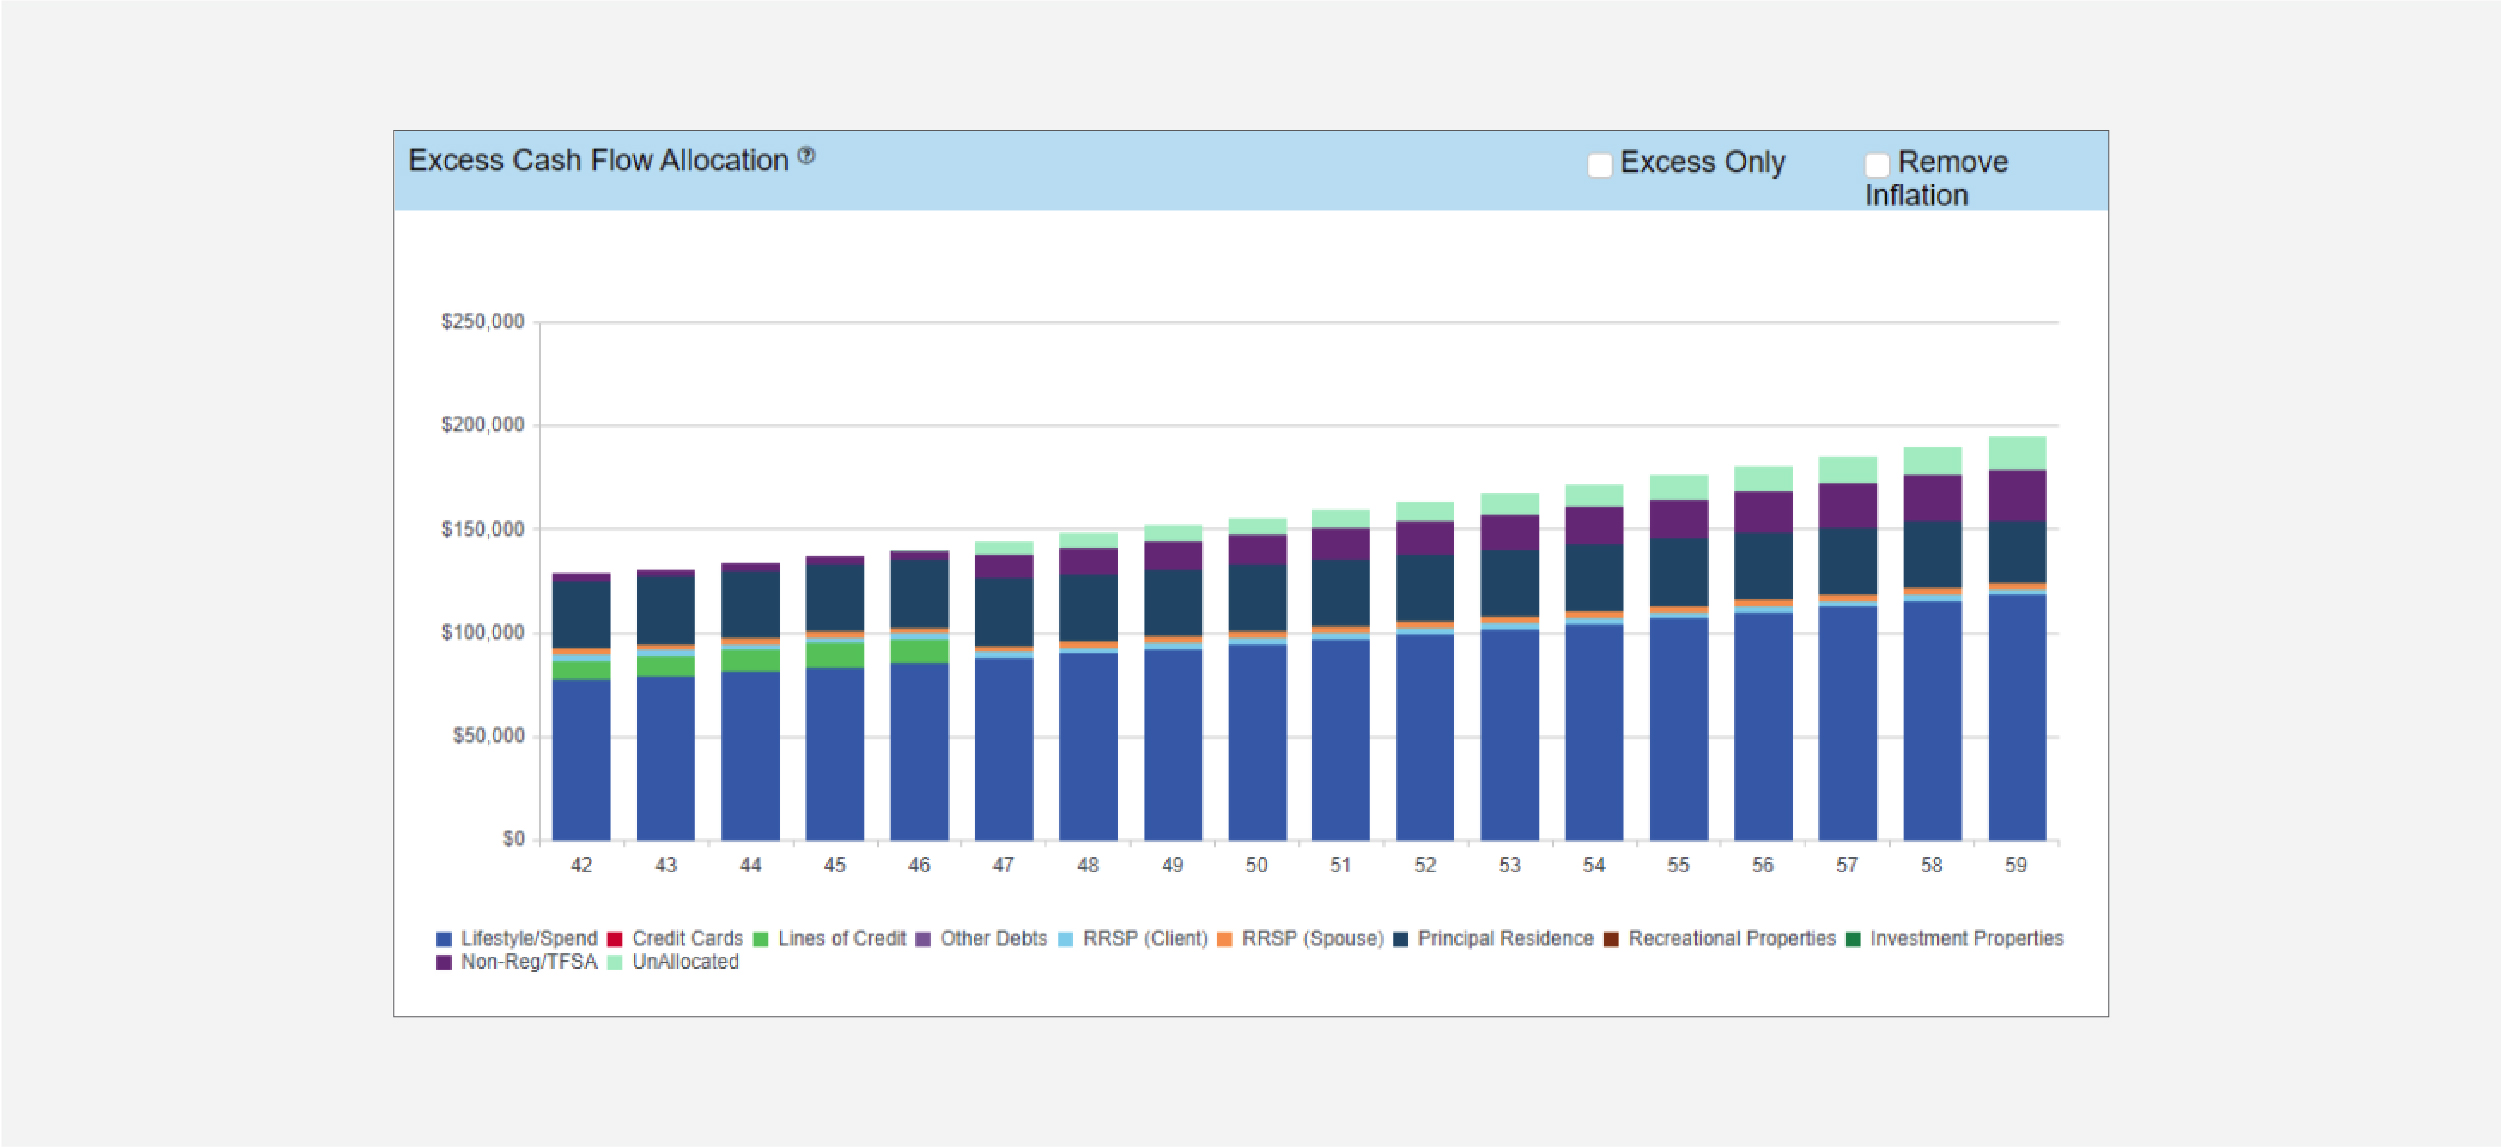2501x1147 pixels.
Task: Click the age 42 bar's Lifestyle/Spend segment
Action: pyautogui.click(x=581, y=760)
